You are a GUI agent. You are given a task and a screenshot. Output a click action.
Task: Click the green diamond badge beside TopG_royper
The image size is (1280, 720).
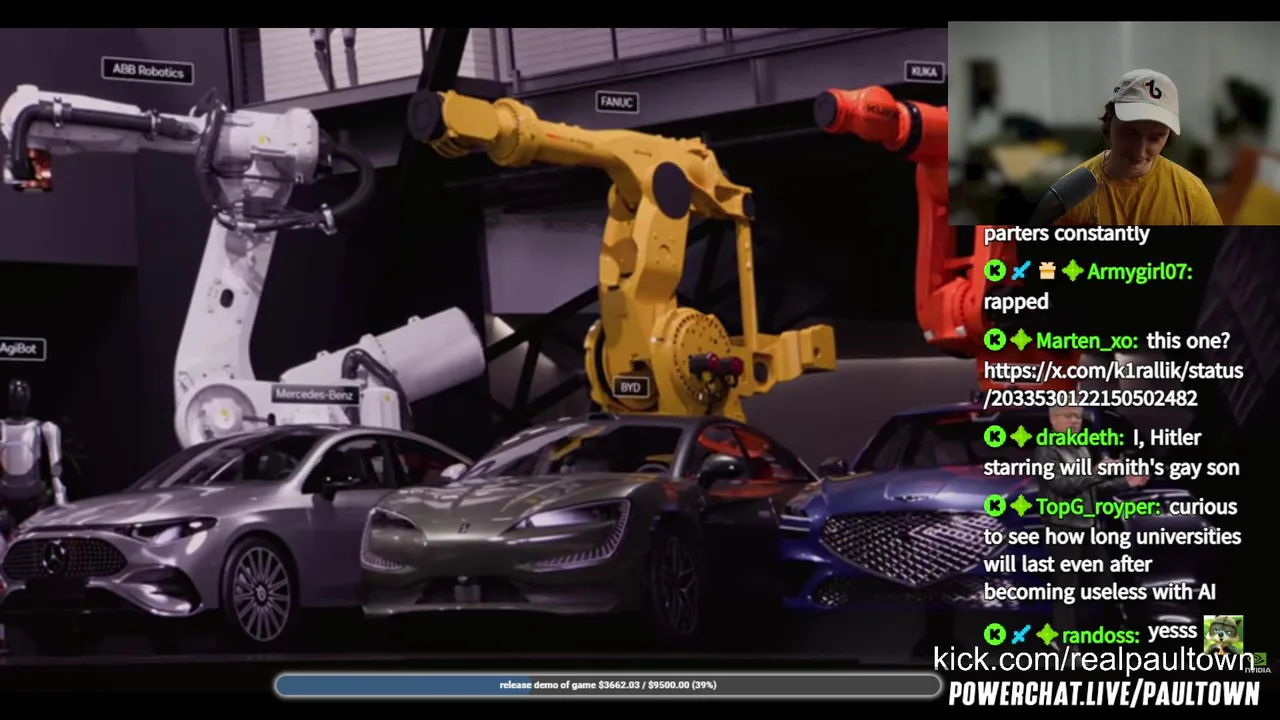pyautogui.click(x=1020, y=507)
